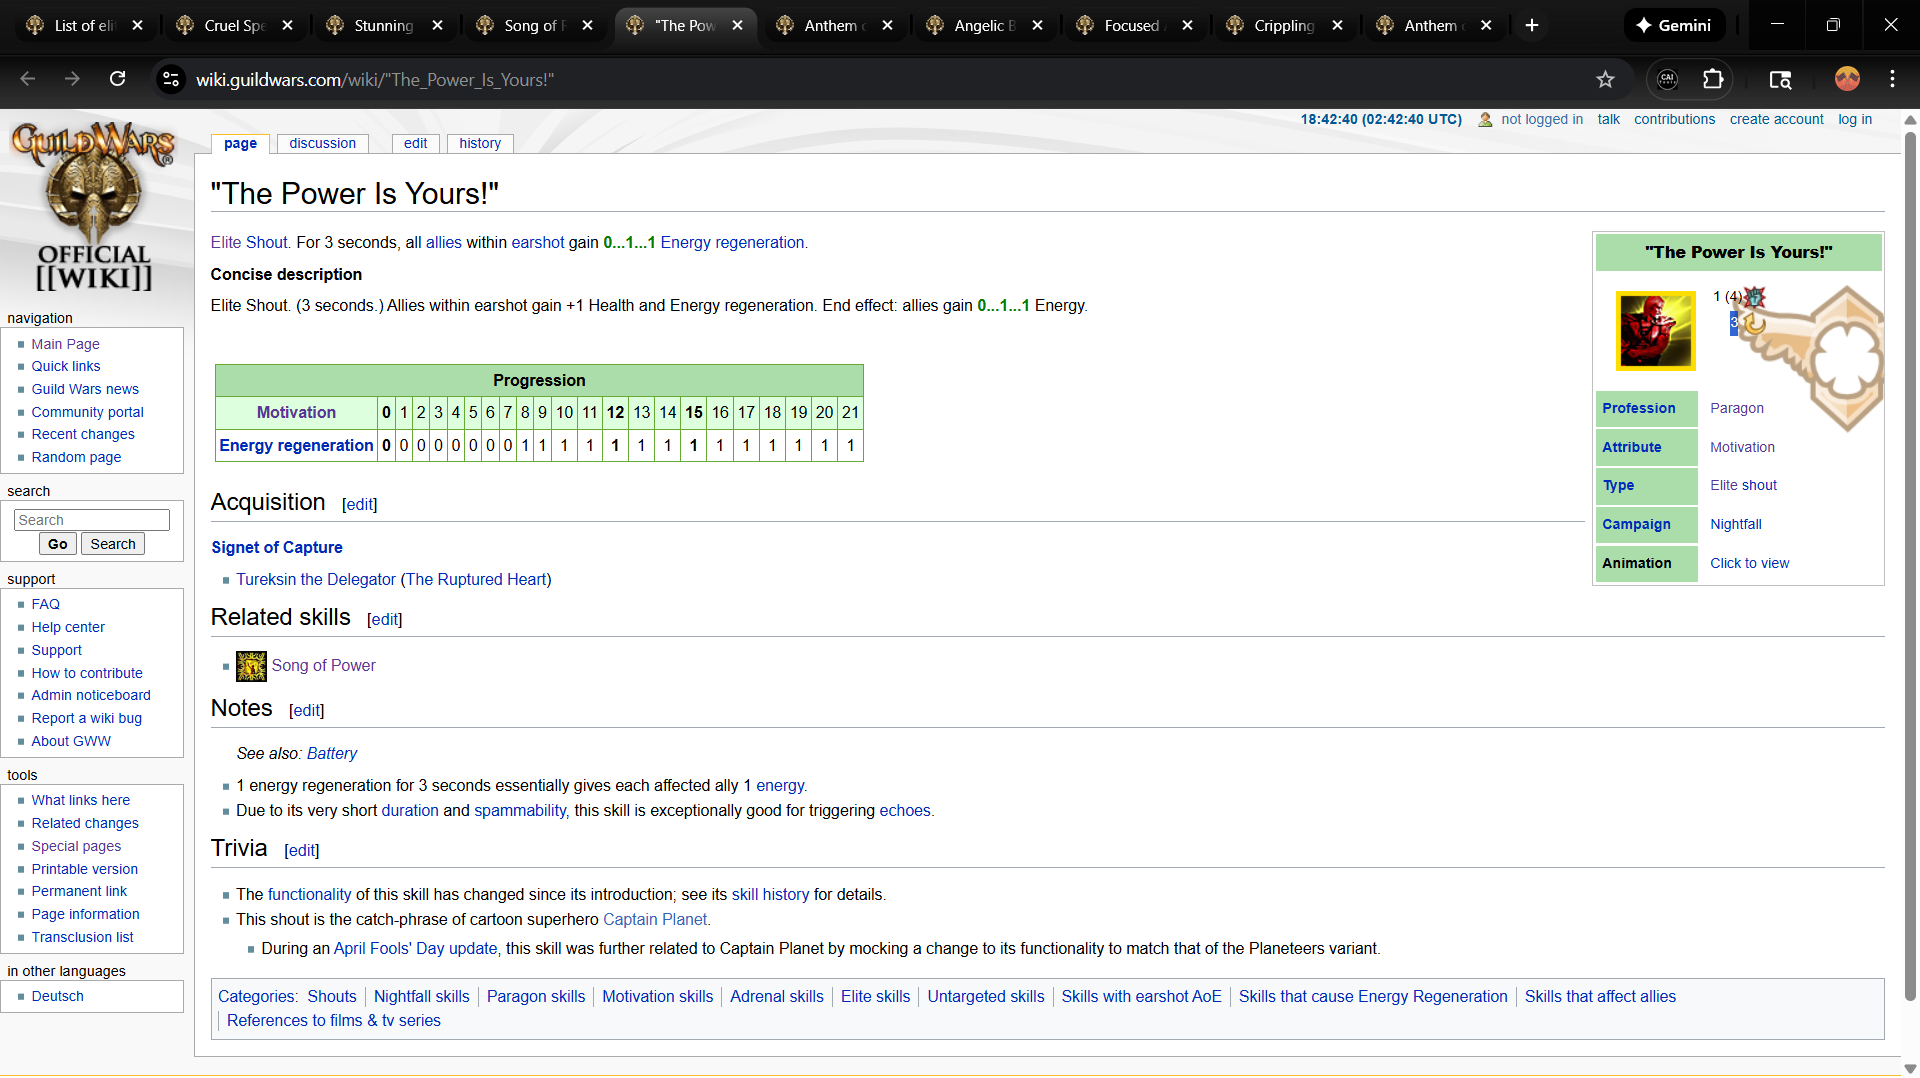The height and width of the screenshot is (1078, 1920).
Task: Open the browser profile avatar
Action: click(1847, 79)
